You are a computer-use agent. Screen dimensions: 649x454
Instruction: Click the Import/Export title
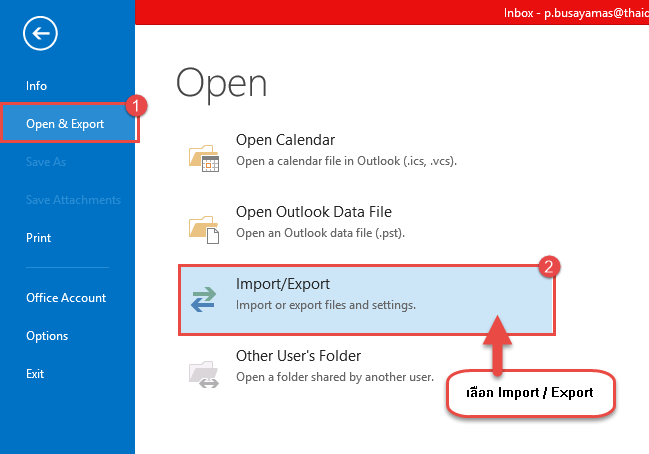[283, 284]
